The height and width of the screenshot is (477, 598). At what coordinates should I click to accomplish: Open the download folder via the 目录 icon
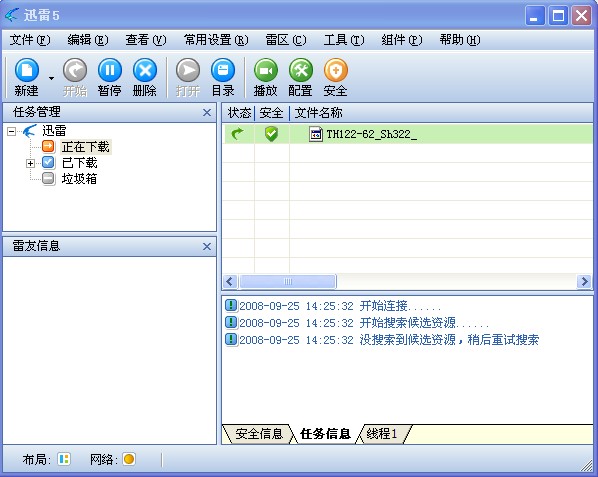point(223,71)
